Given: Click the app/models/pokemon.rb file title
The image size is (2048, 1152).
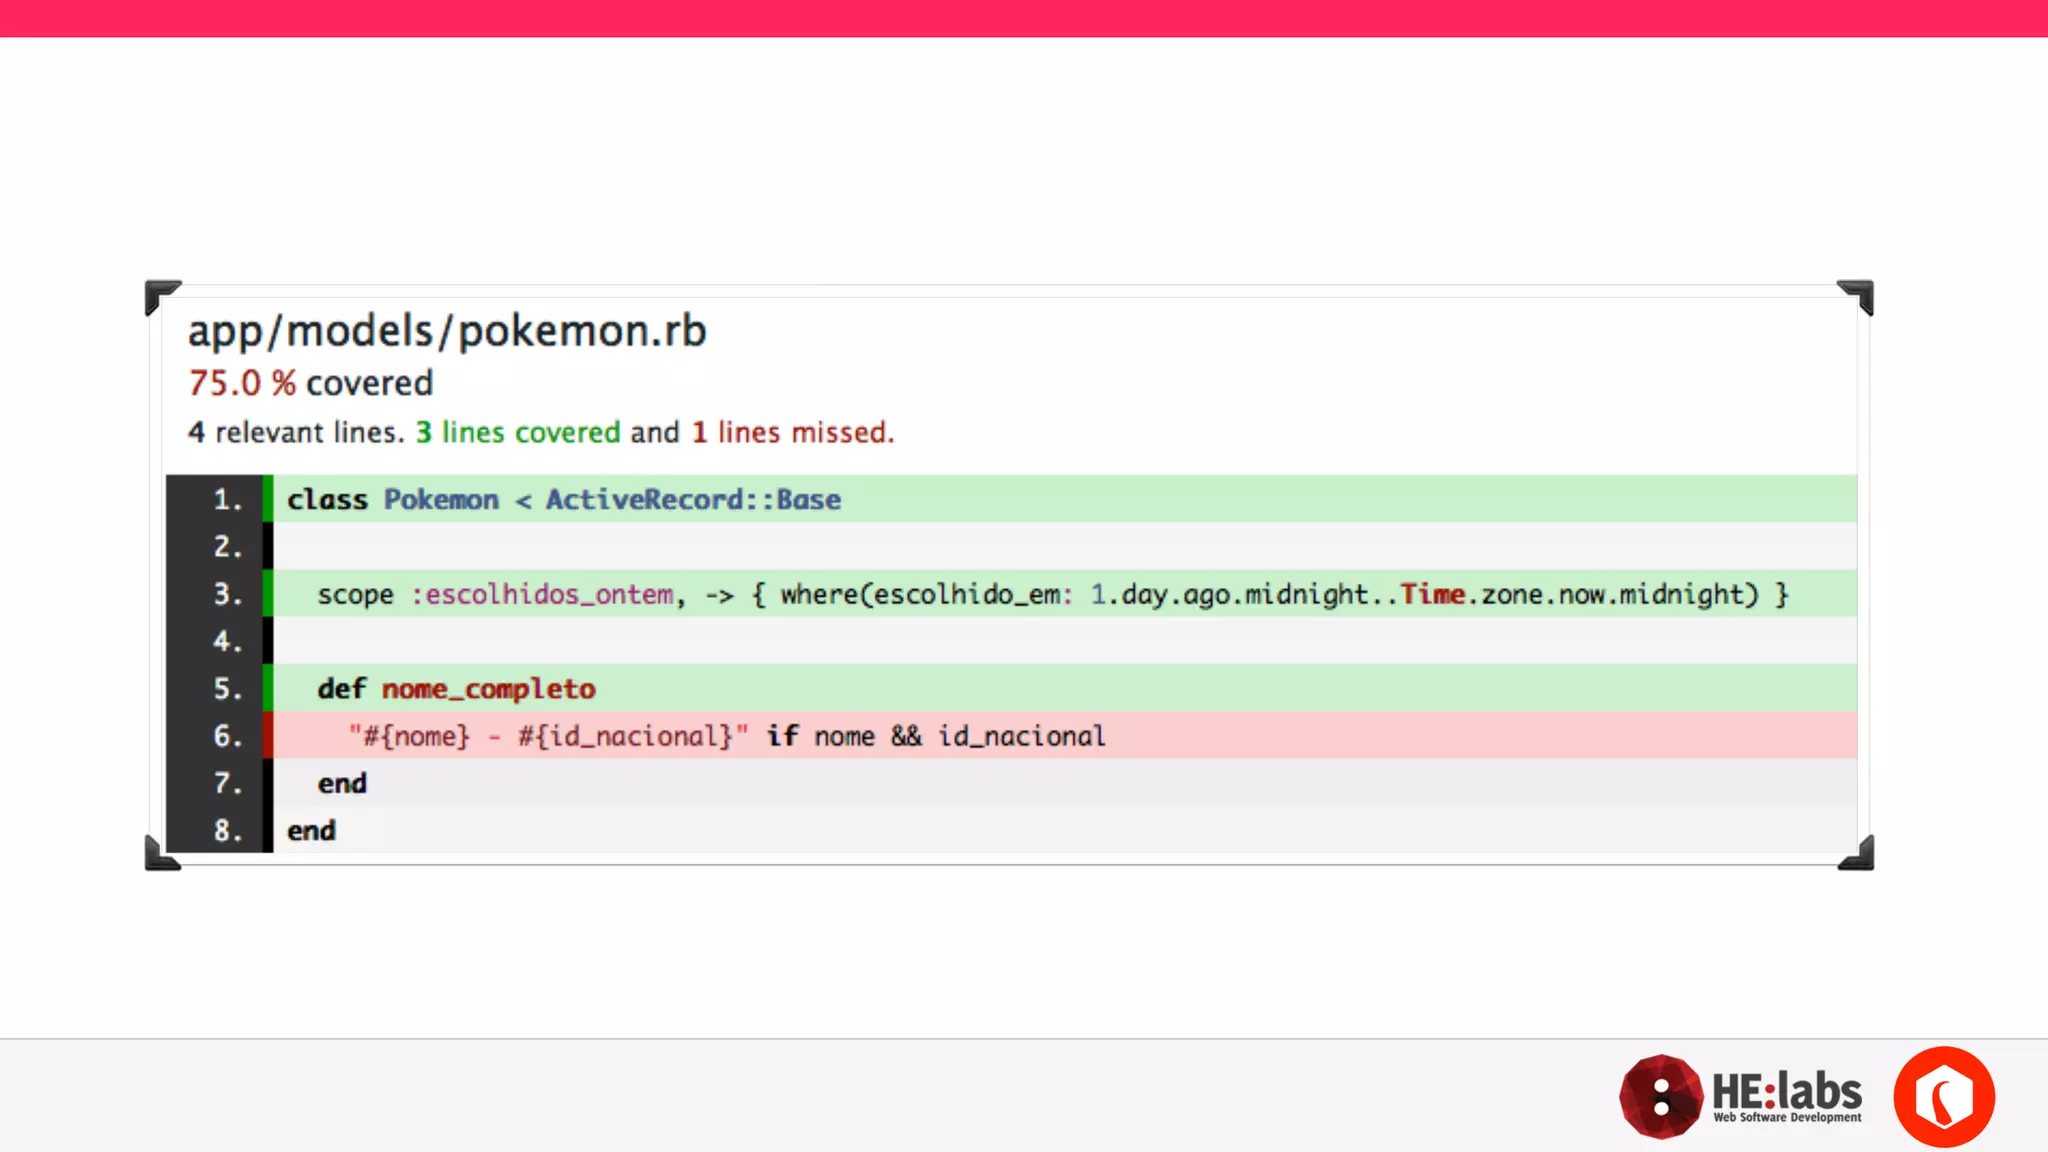Looking at the screenshot, I should [x=447, y=331].
